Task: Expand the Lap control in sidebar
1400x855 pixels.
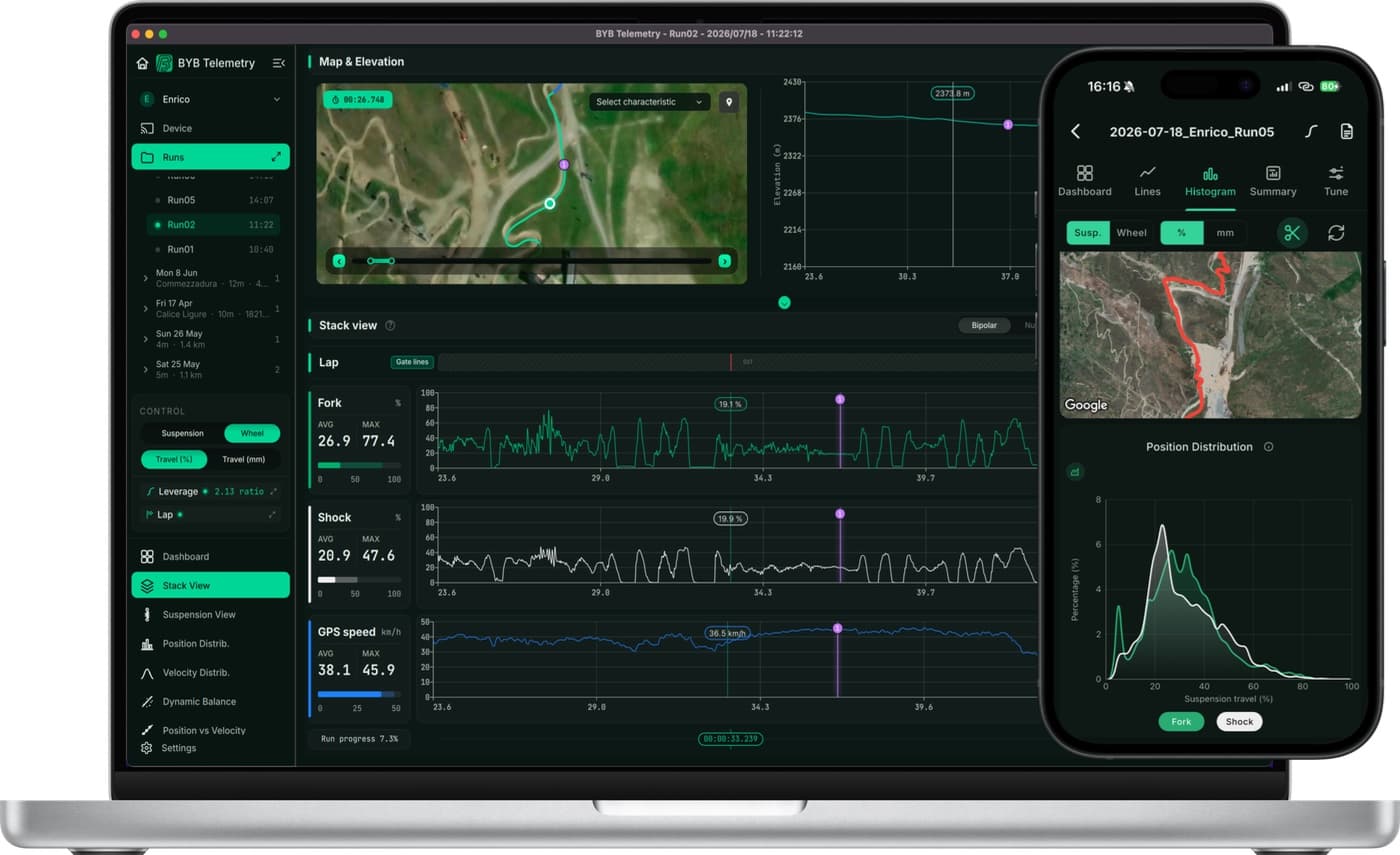Action: click(x=272, y=515)
